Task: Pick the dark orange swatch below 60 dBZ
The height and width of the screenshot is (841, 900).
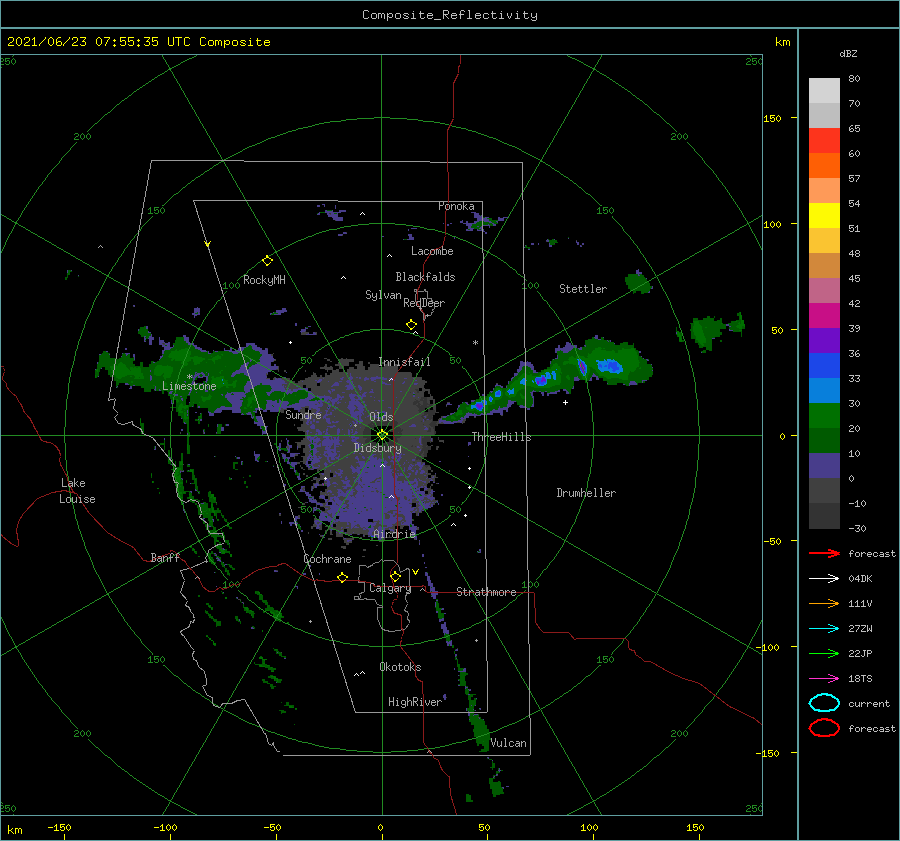Action: point(824,165)
